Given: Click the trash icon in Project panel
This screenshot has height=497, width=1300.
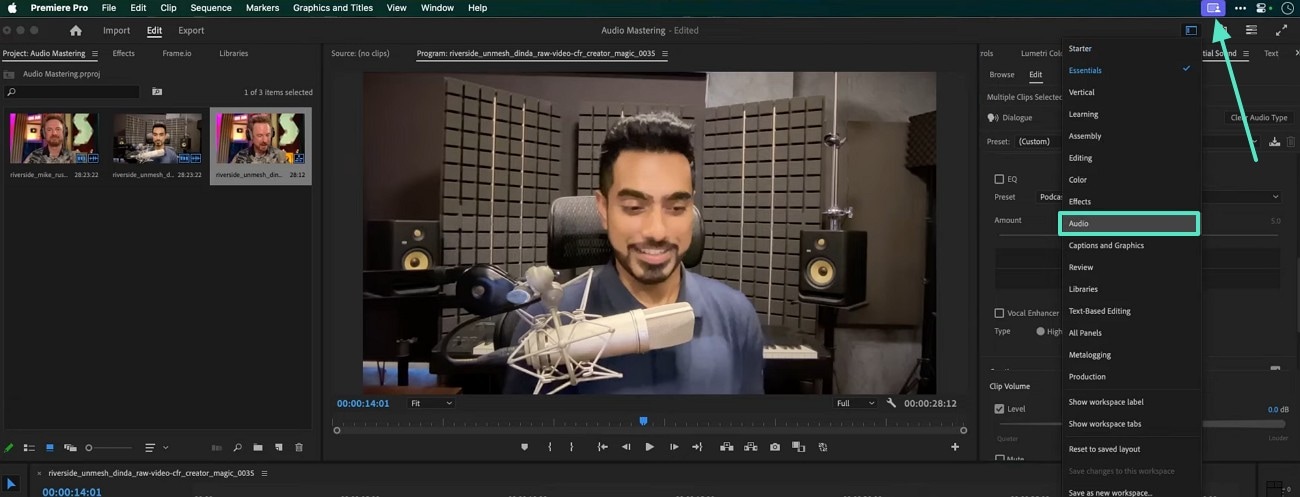Looking at the screenshot, I should (x=298, y=447).
